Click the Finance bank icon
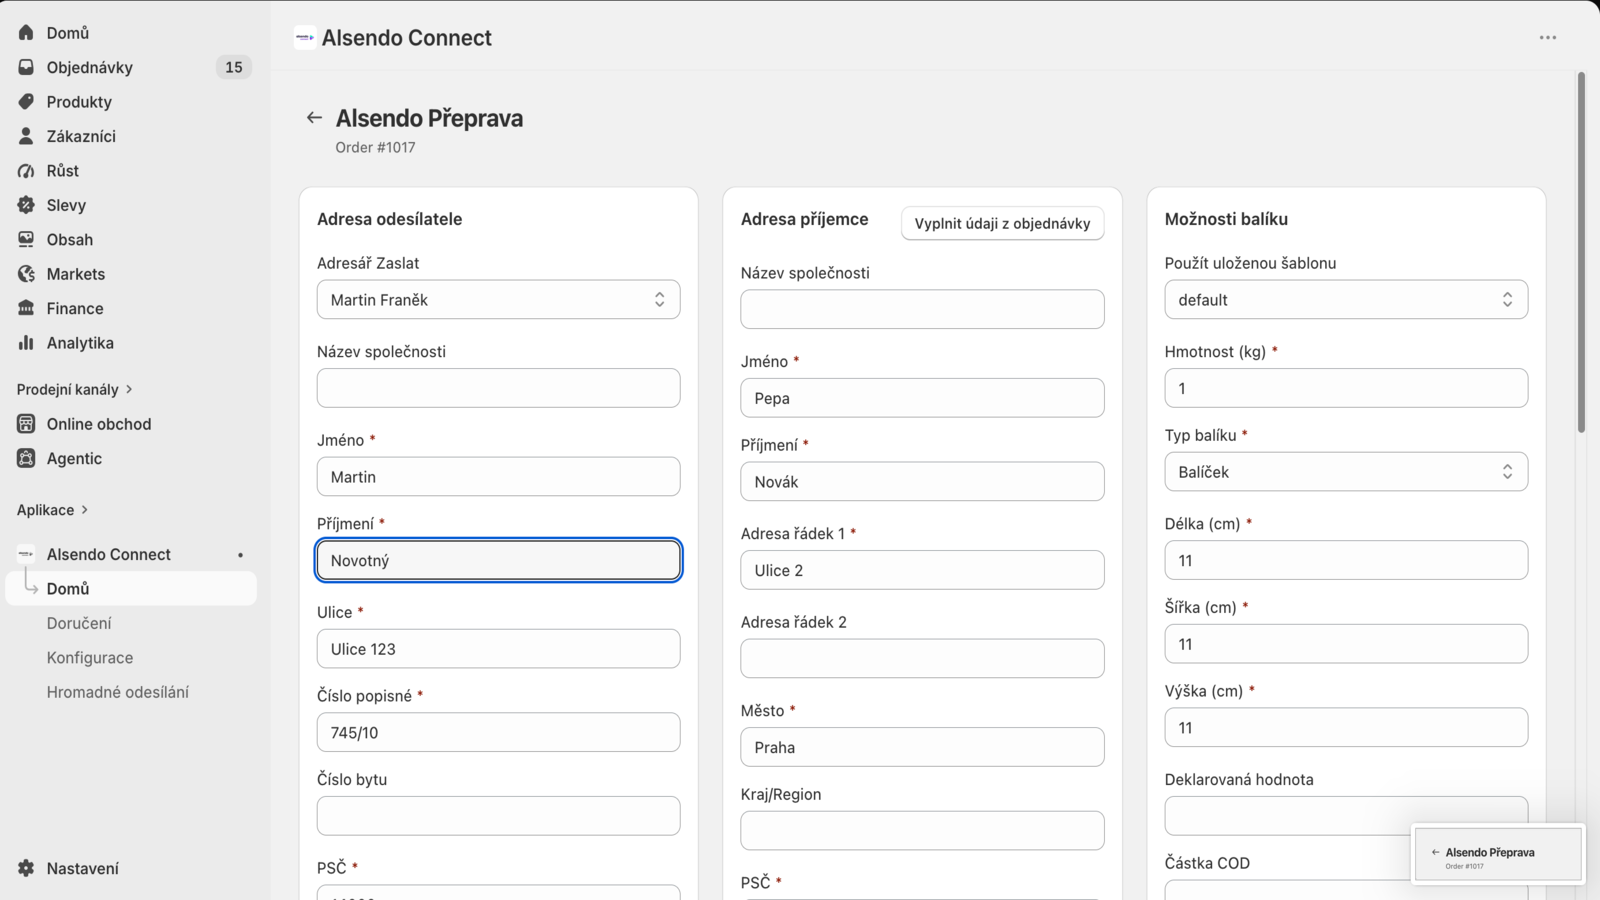Screen dimensions: 1600x900 [26, 309]
